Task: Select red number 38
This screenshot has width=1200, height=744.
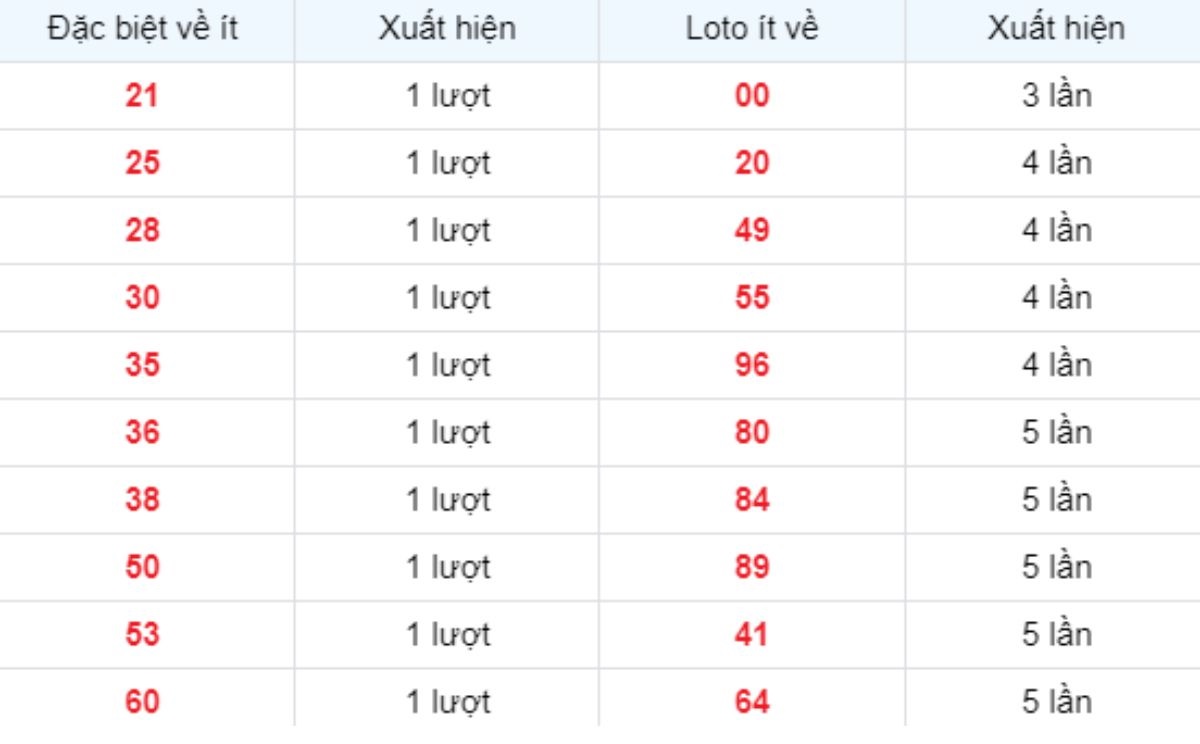Action: [142, 500]
